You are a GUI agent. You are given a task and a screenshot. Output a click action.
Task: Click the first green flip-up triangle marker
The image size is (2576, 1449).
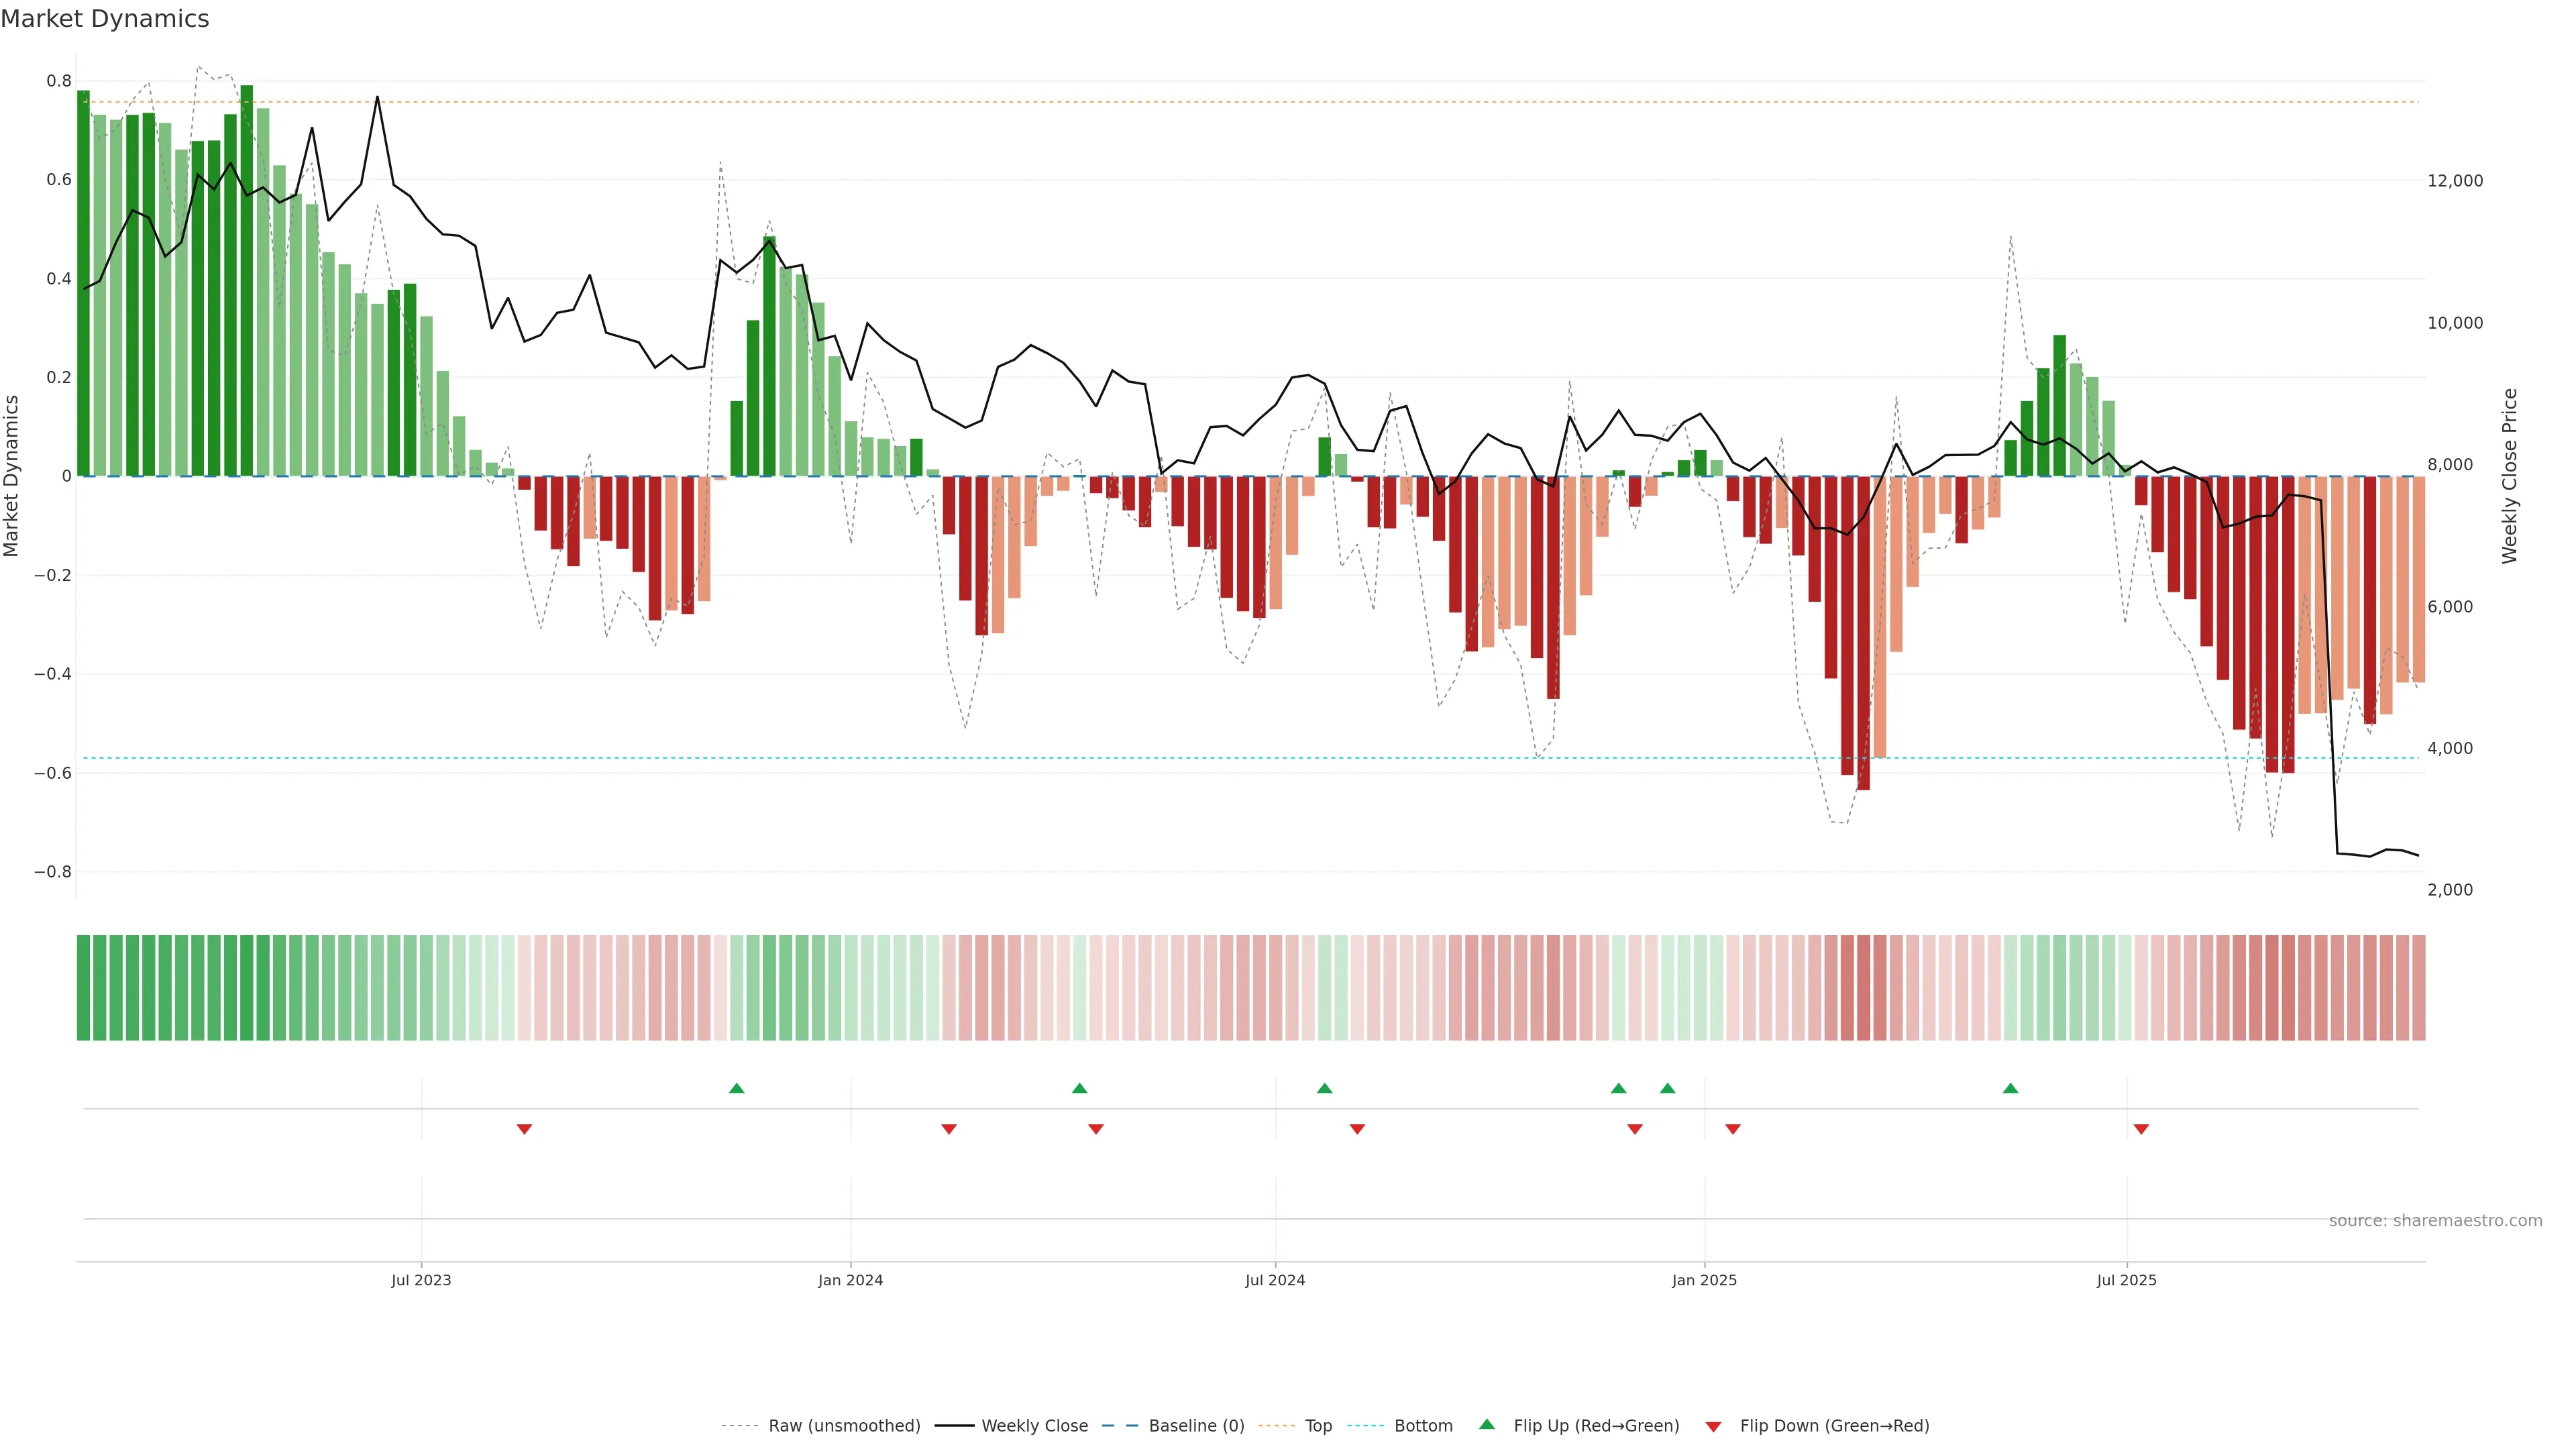(x=736, y=1088)
